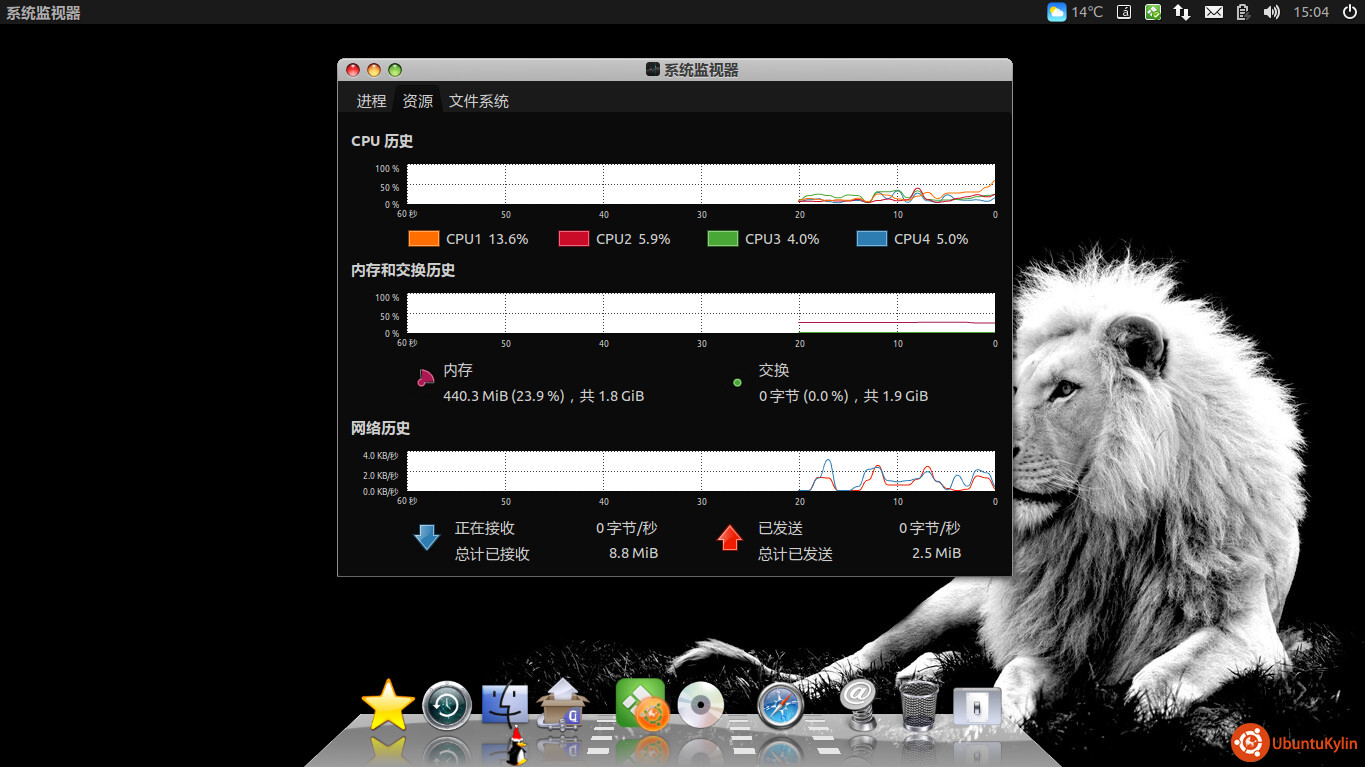1365x767 pixels.
Task: Switch to the 进程 tab
Action: pos(371,101)
